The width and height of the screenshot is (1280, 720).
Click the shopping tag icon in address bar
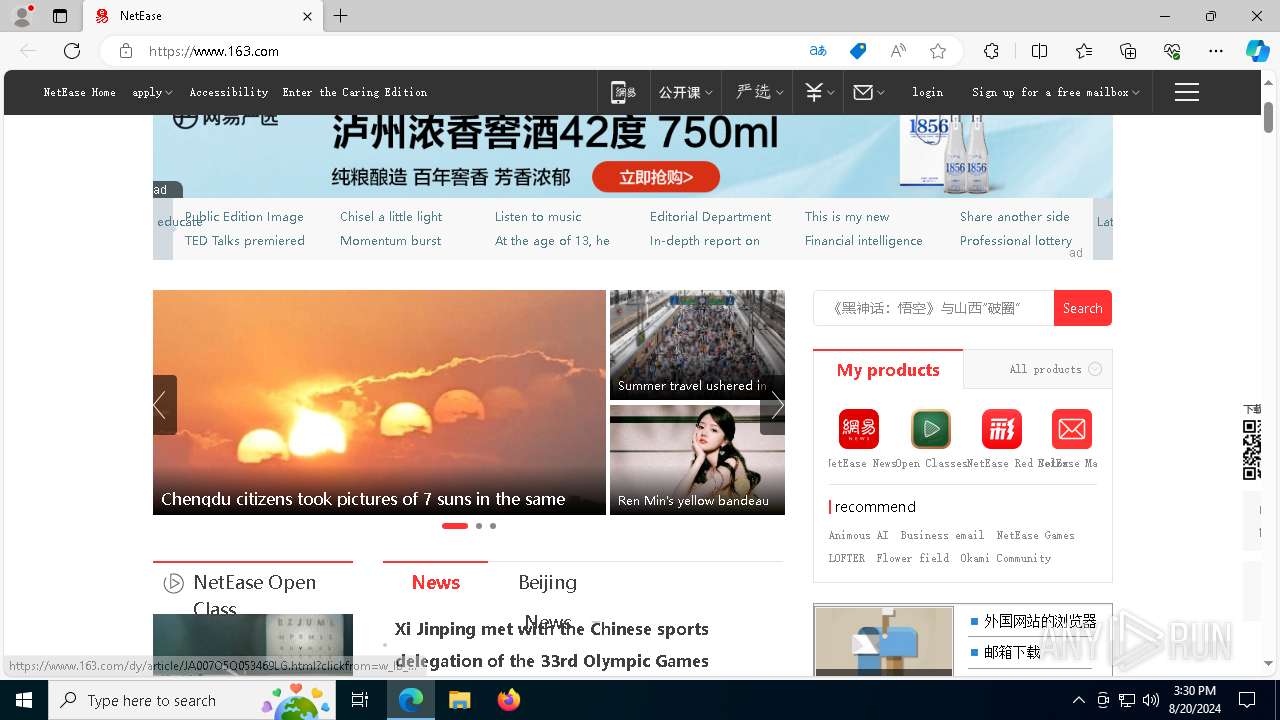[858, 51]
